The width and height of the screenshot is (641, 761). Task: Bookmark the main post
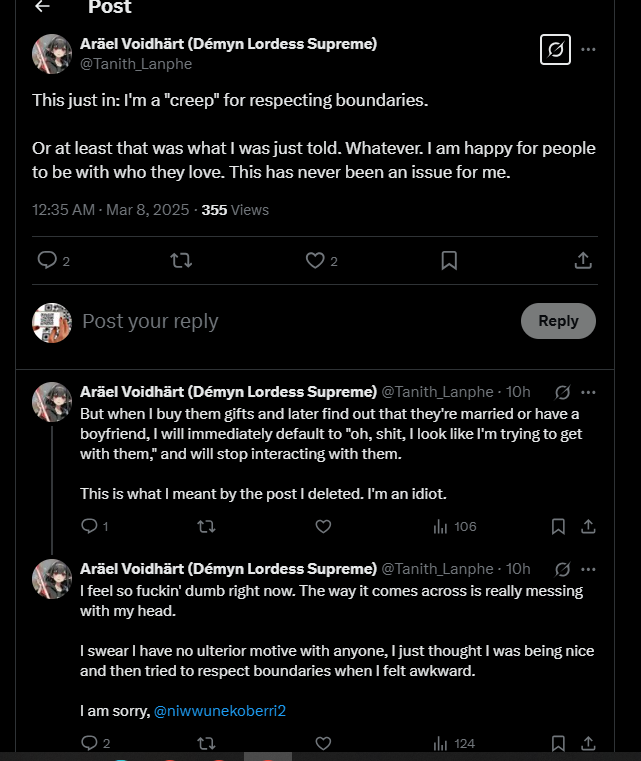coord(449,261)
